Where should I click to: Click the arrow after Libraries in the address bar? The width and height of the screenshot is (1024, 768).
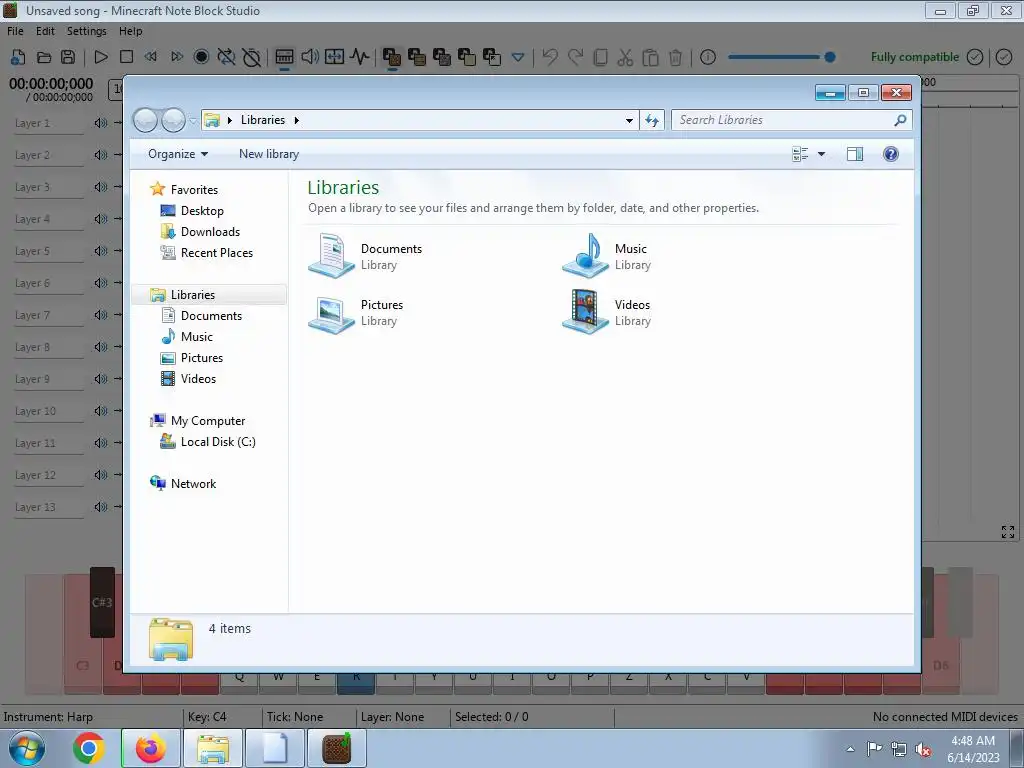(296, 120)
